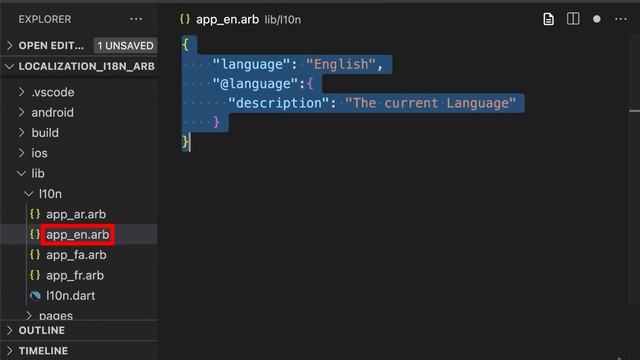Viewport: 640px width, 360px height.
Task: Open app_fa.arb file
Action: tap(76, 255)
